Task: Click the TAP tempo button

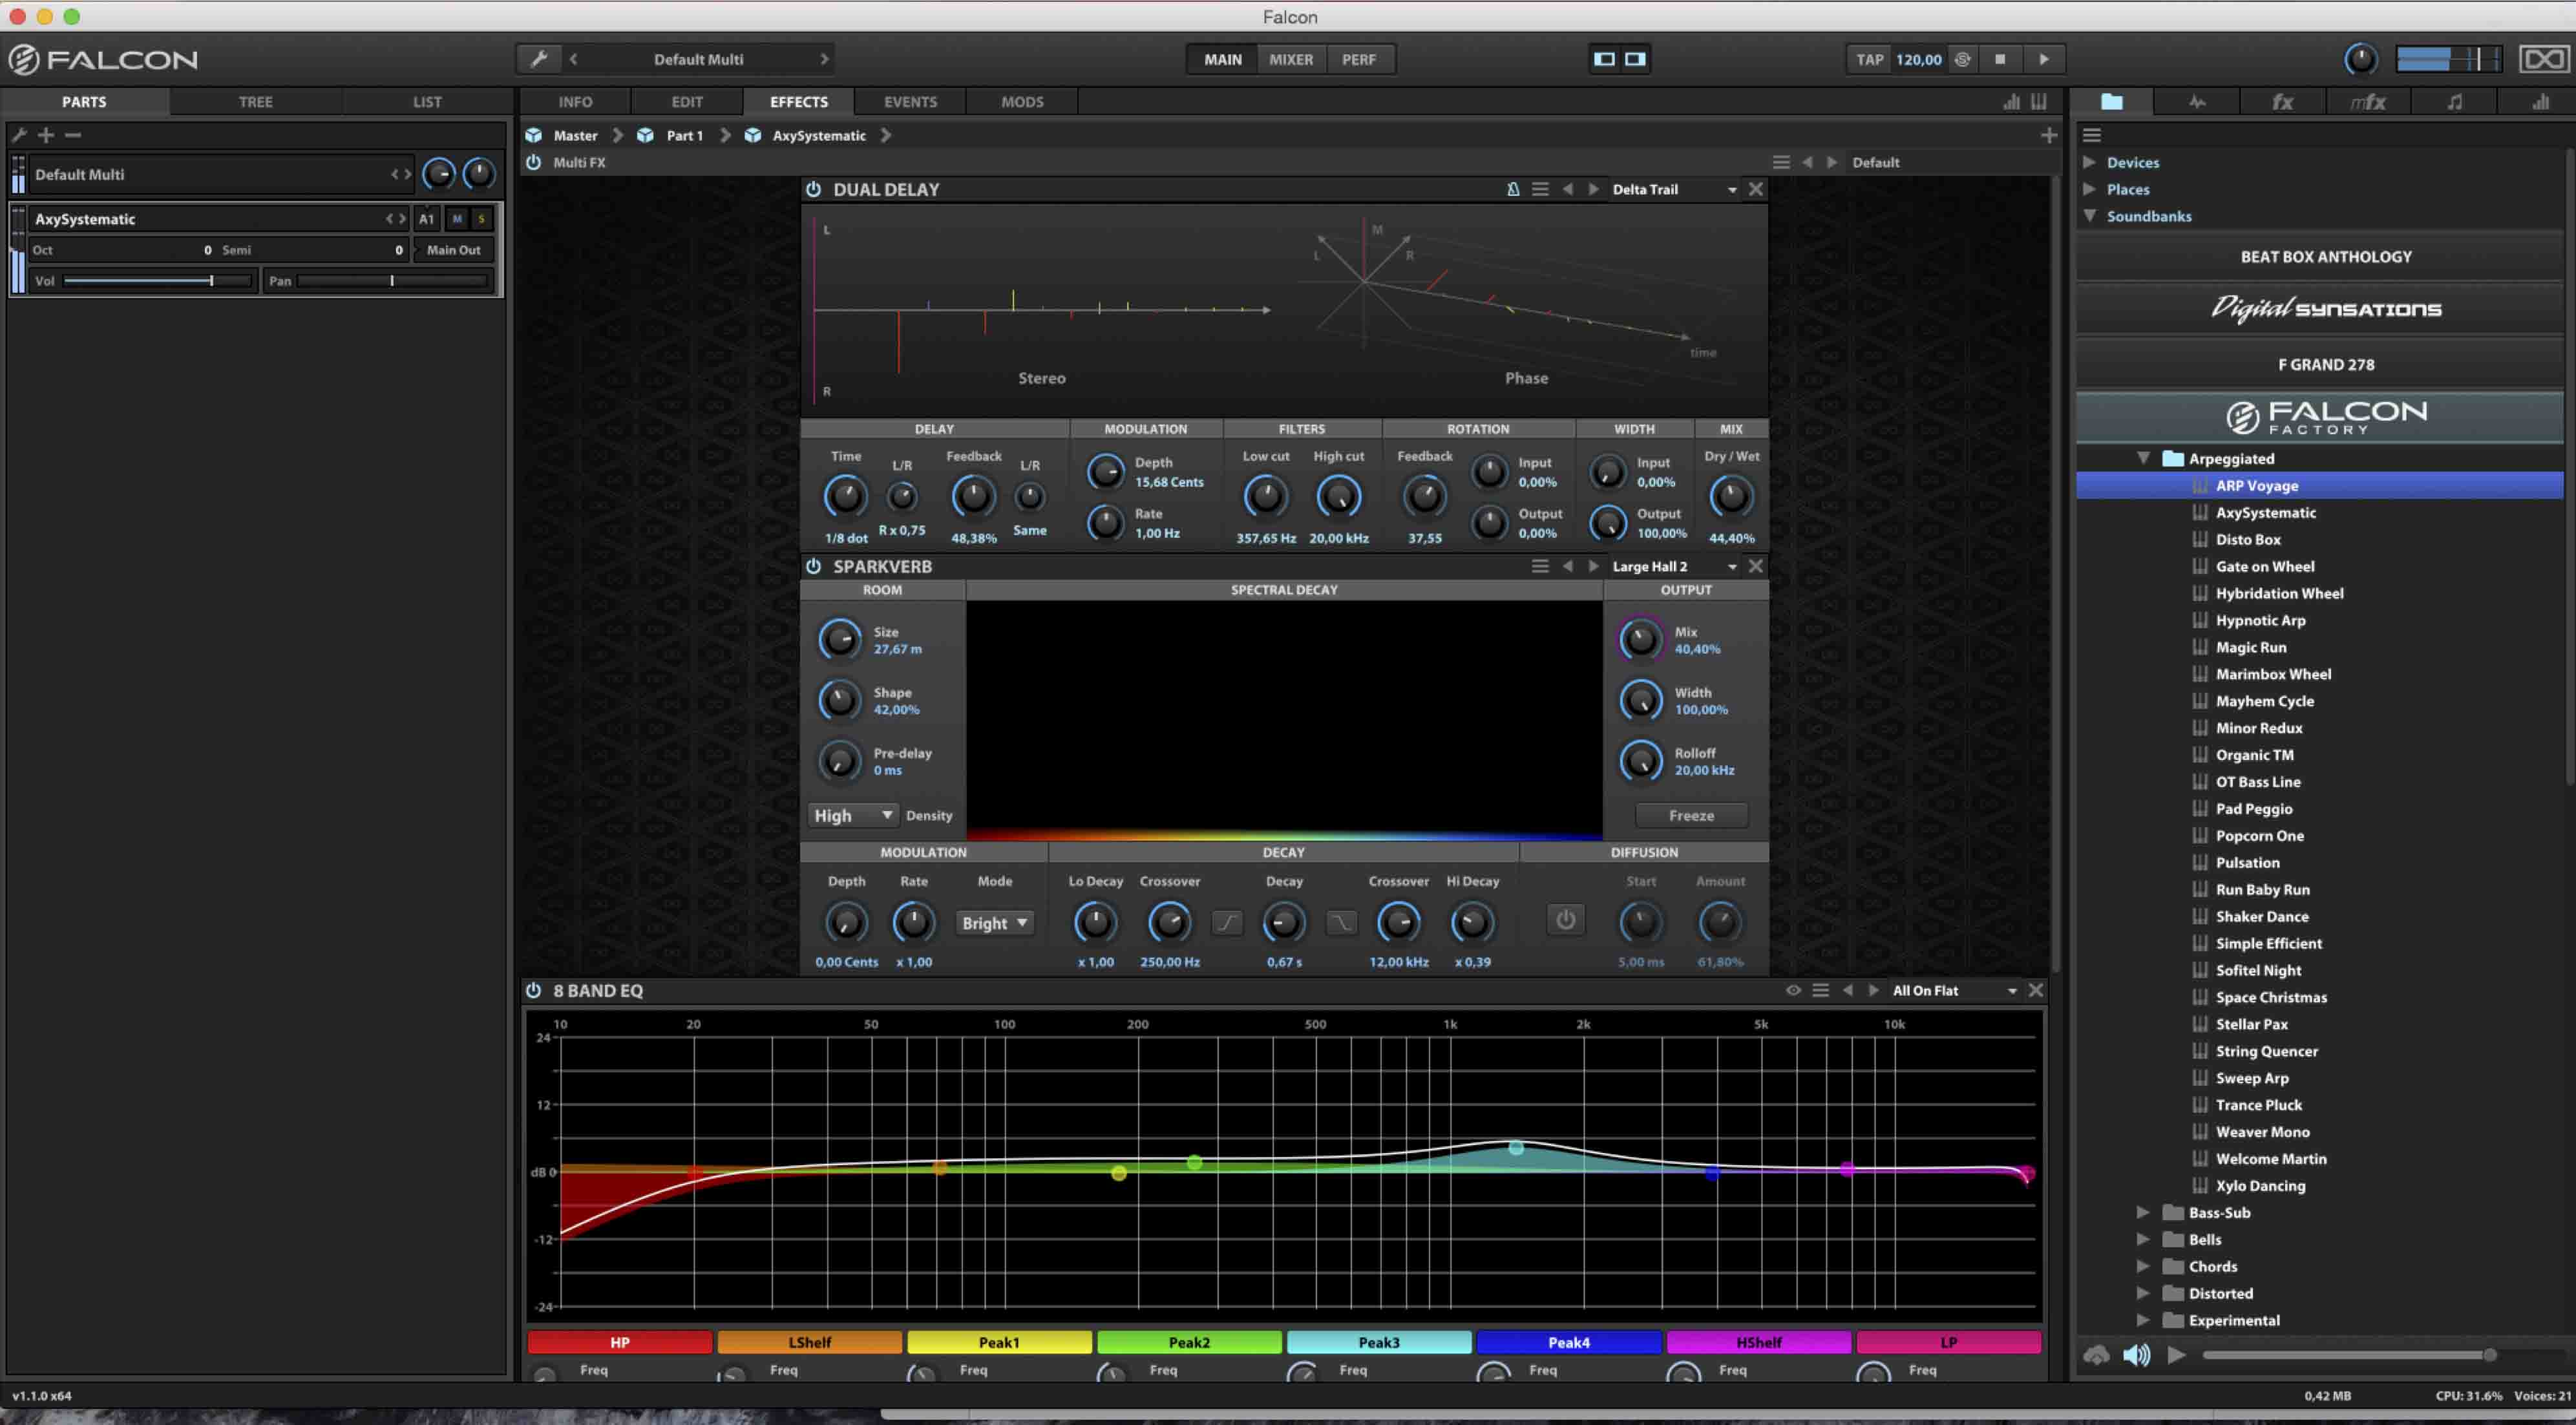Action: [1870, 59]
